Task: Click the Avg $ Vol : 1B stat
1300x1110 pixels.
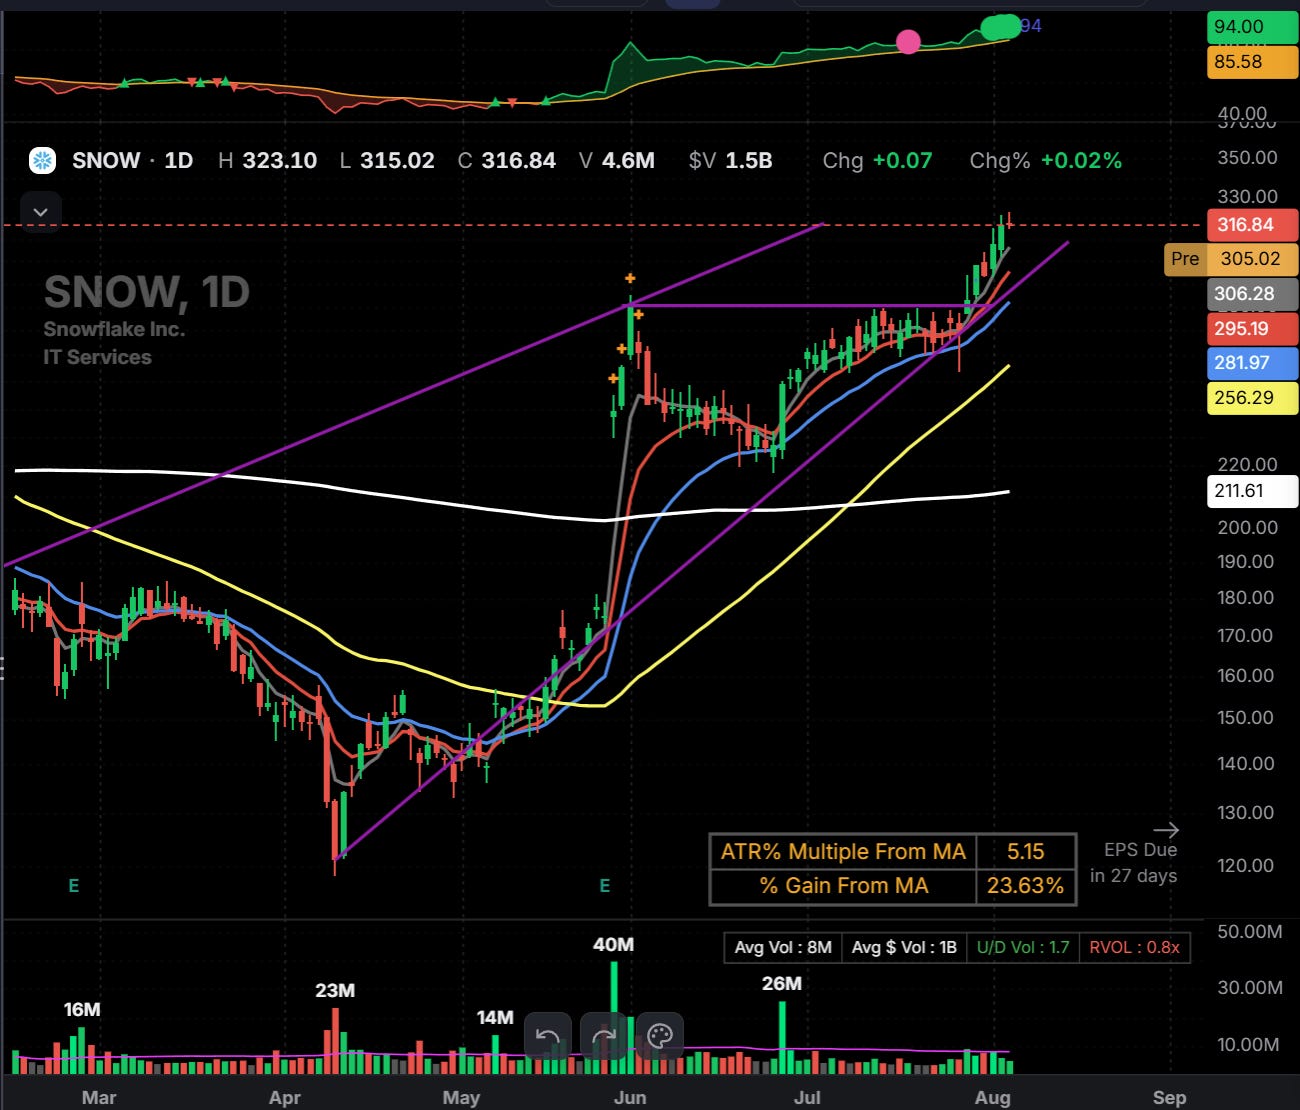Action: [904, 947]
